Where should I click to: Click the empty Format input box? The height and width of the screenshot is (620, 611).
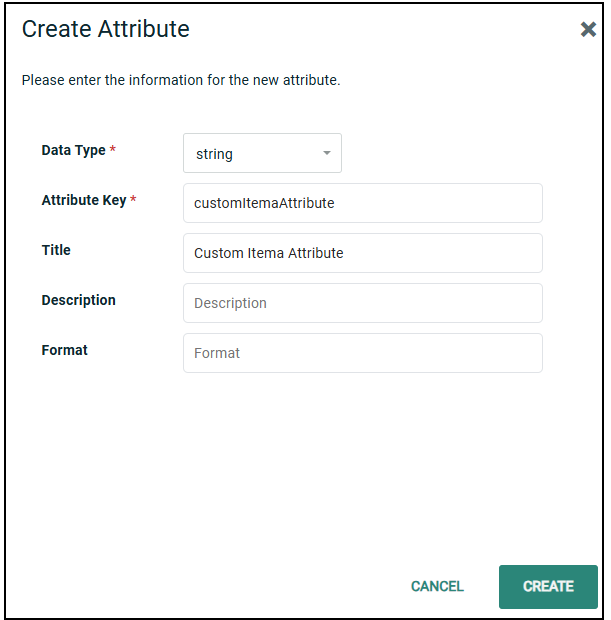click(362, 353)
